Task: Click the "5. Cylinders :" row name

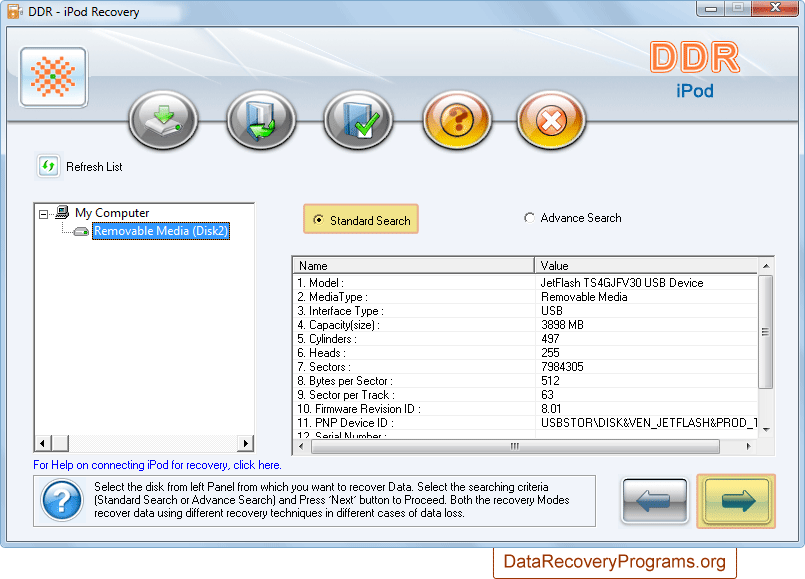Action: (x=327, y=339)
